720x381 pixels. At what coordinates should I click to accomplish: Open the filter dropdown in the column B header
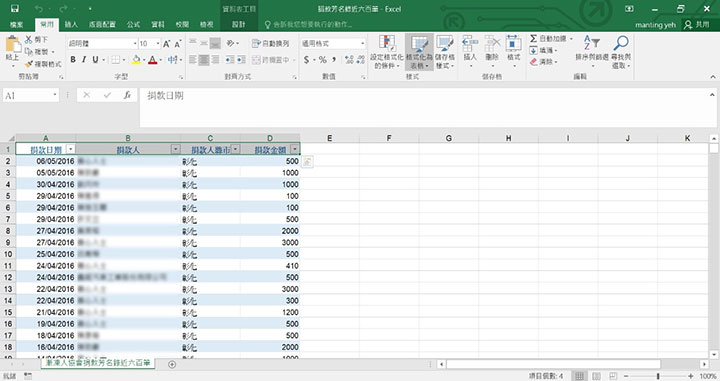pyautogui.click(x=175, y=149)
